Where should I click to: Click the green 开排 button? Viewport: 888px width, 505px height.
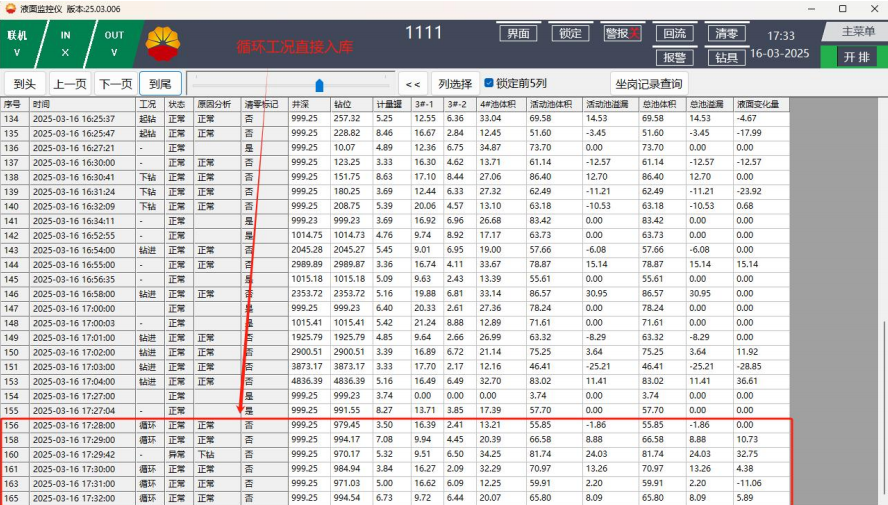click(856, 57)
